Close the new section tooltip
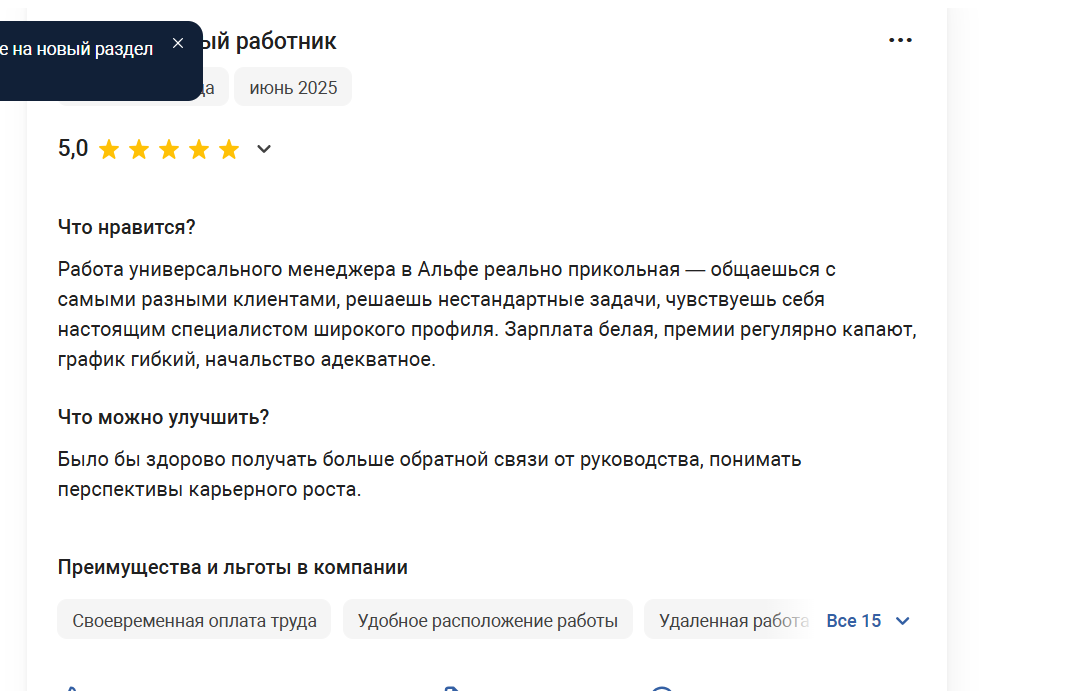 pos(178,43)
